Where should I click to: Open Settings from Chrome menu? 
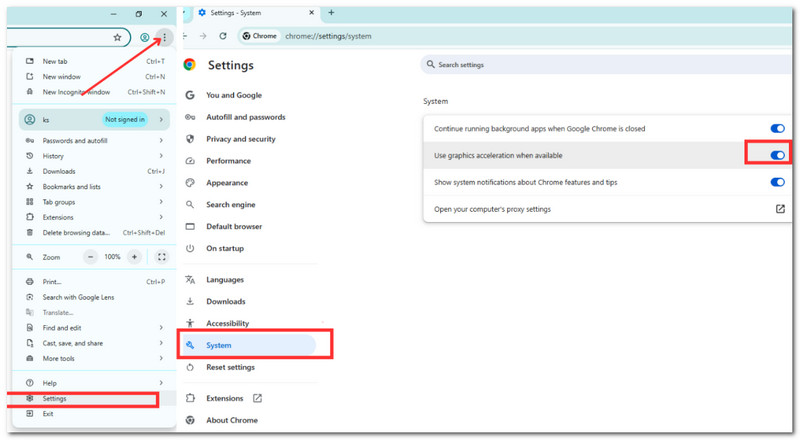pos(95,398)
